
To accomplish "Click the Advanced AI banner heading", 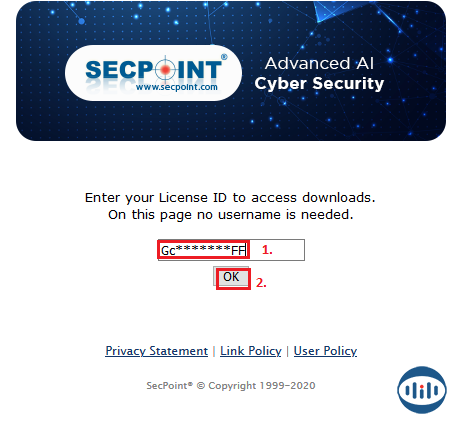I will (x=319, y=63).
